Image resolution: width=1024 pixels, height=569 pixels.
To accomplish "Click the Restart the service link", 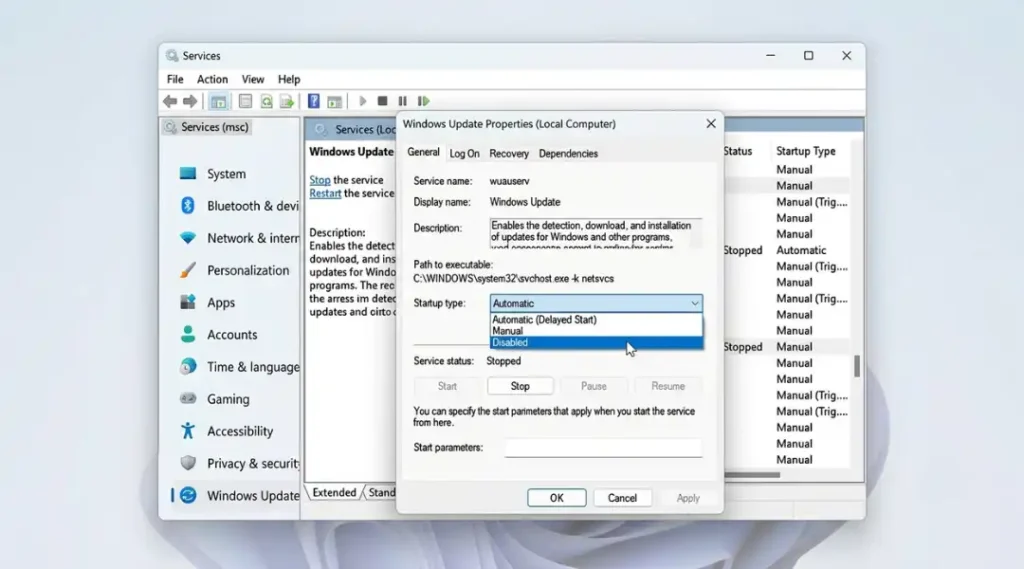I will click(325, 193).
